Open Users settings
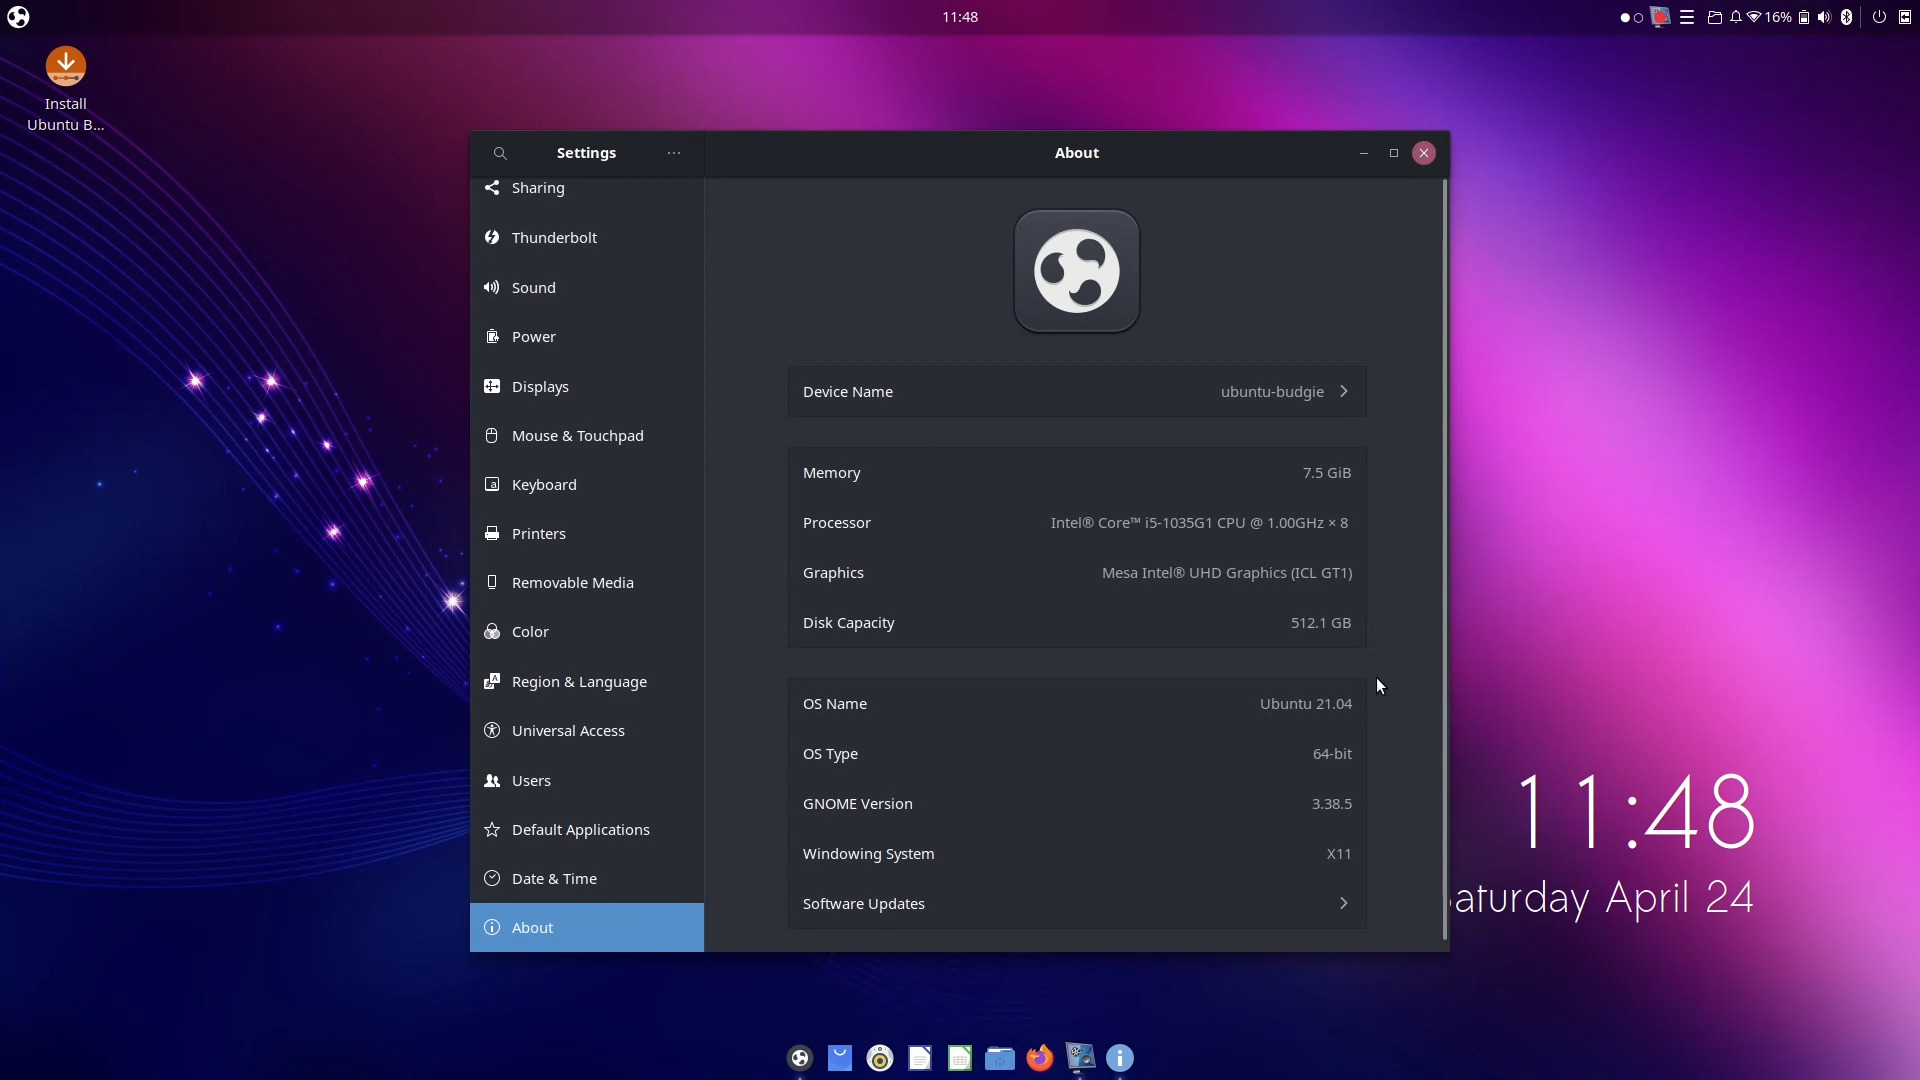Screen dimensions: 1920x1080 [587, 781]
